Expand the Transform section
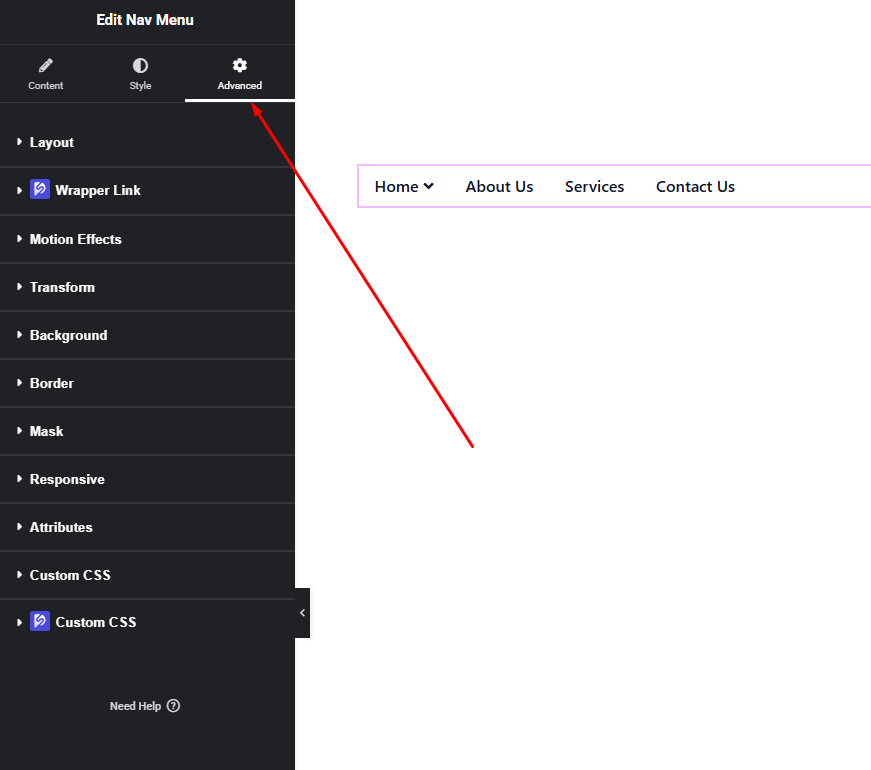Screen dimensions: 871x770 pyautogui.click(x=62, y=287)
